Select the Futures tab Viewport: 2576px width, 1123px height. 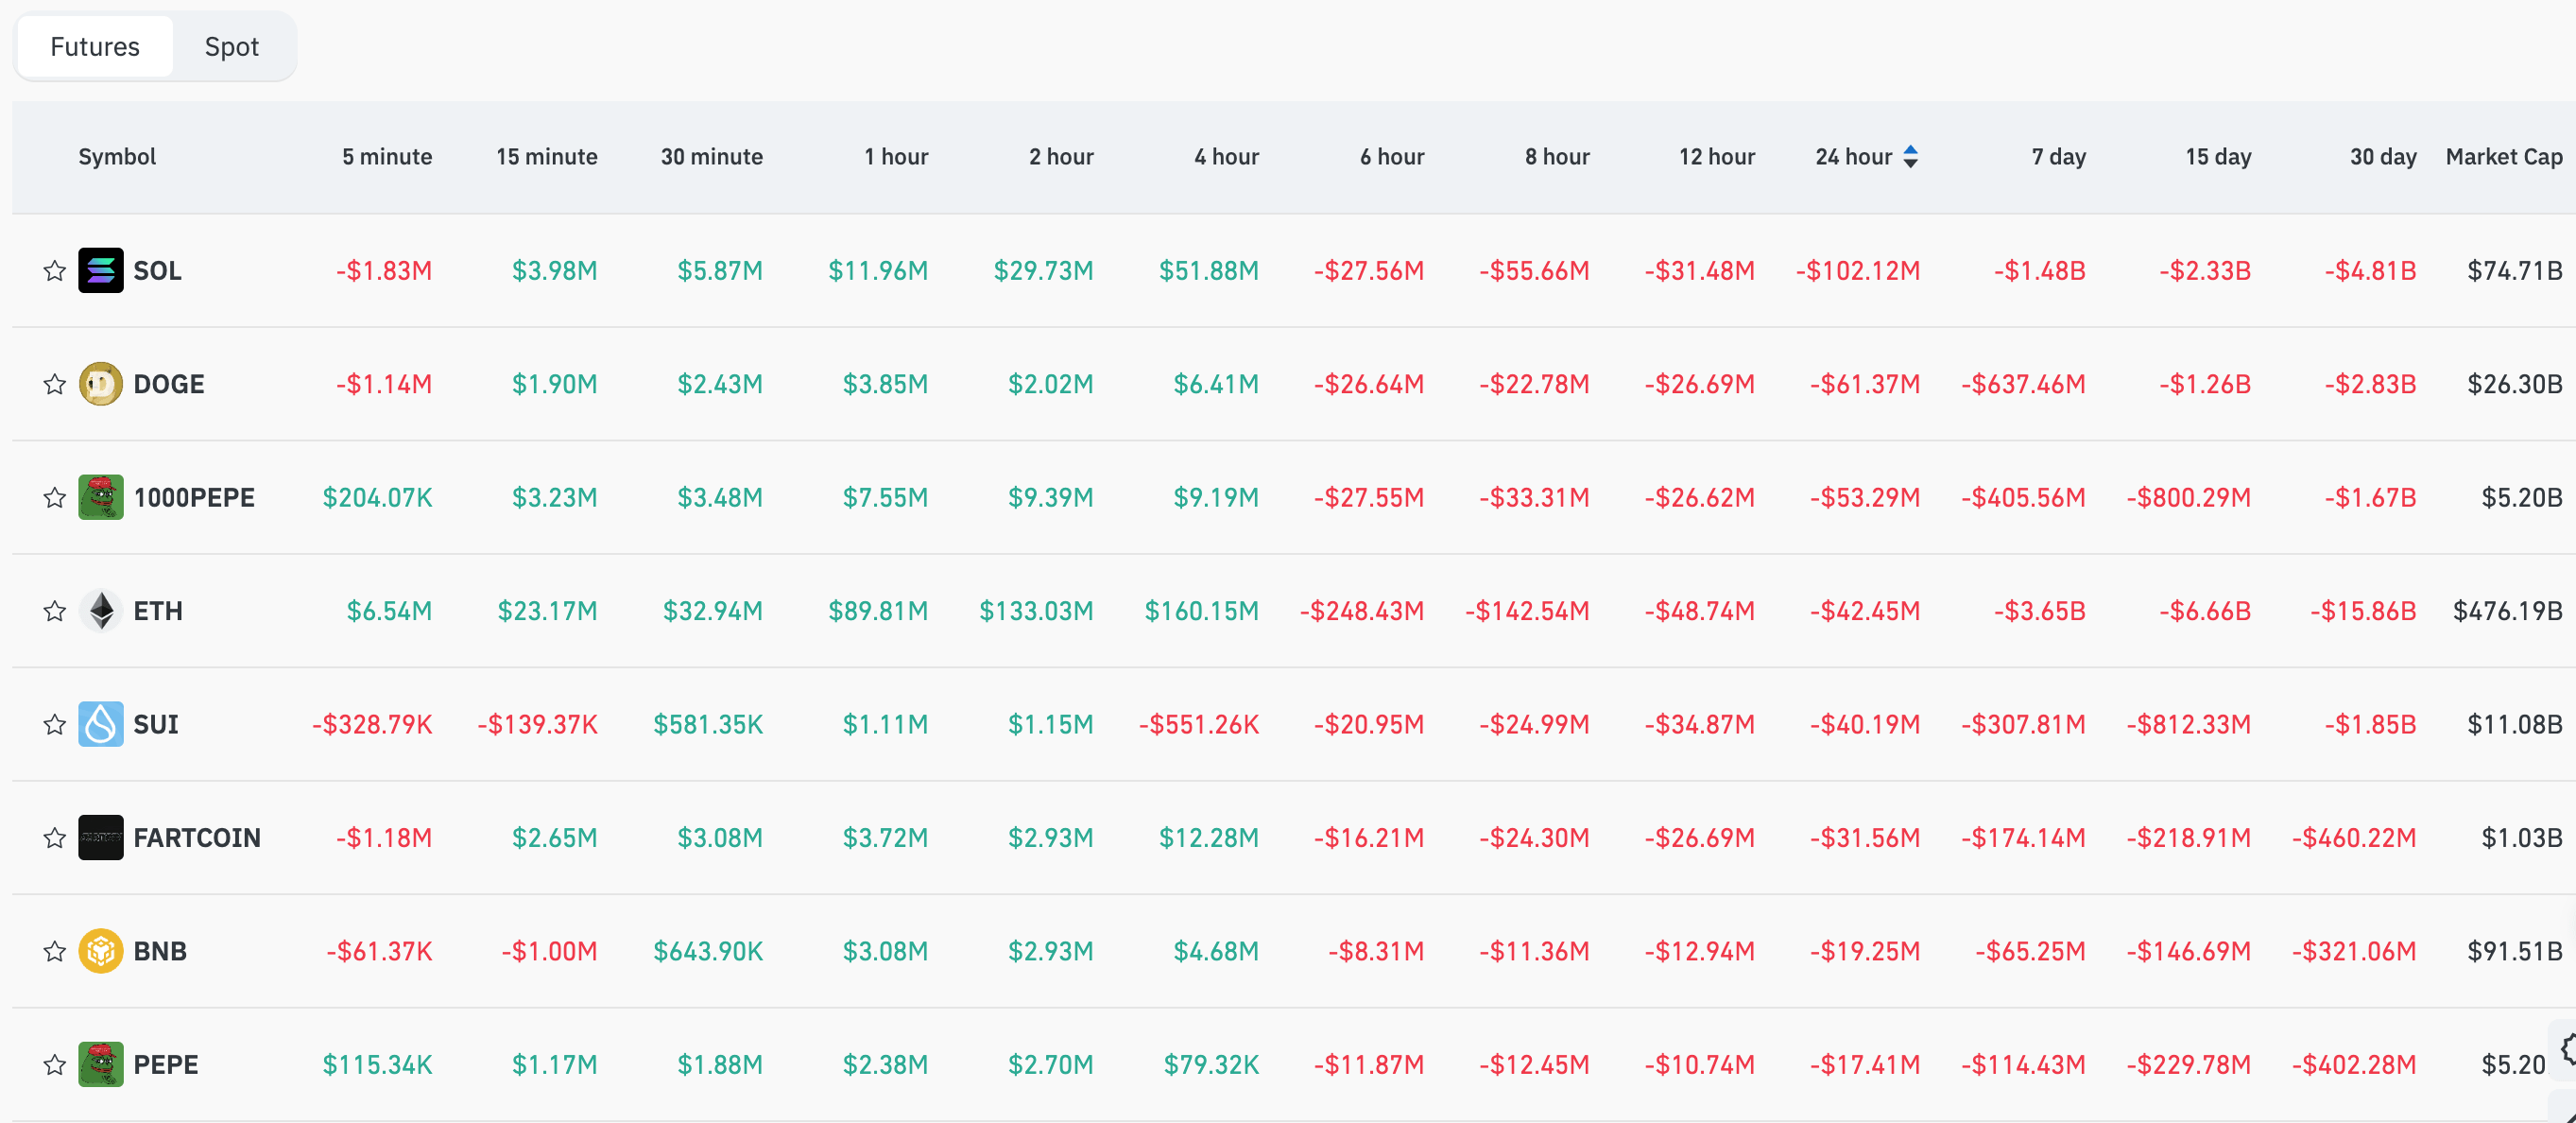[x=95, y=46]
